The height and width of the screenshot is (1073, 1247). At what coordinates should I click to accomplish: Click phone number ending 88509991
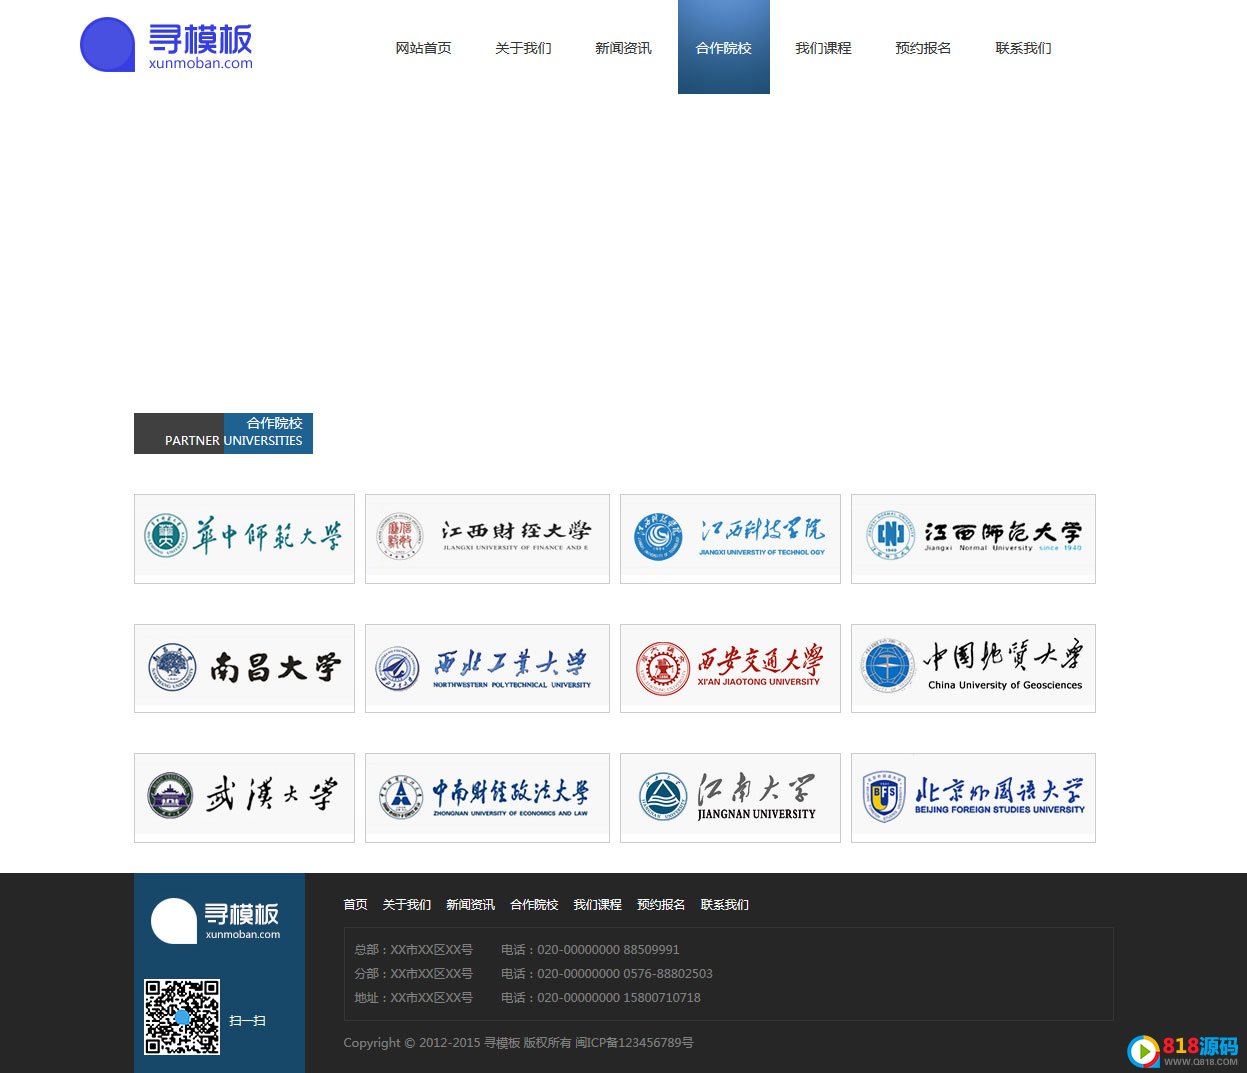point(590,950)
